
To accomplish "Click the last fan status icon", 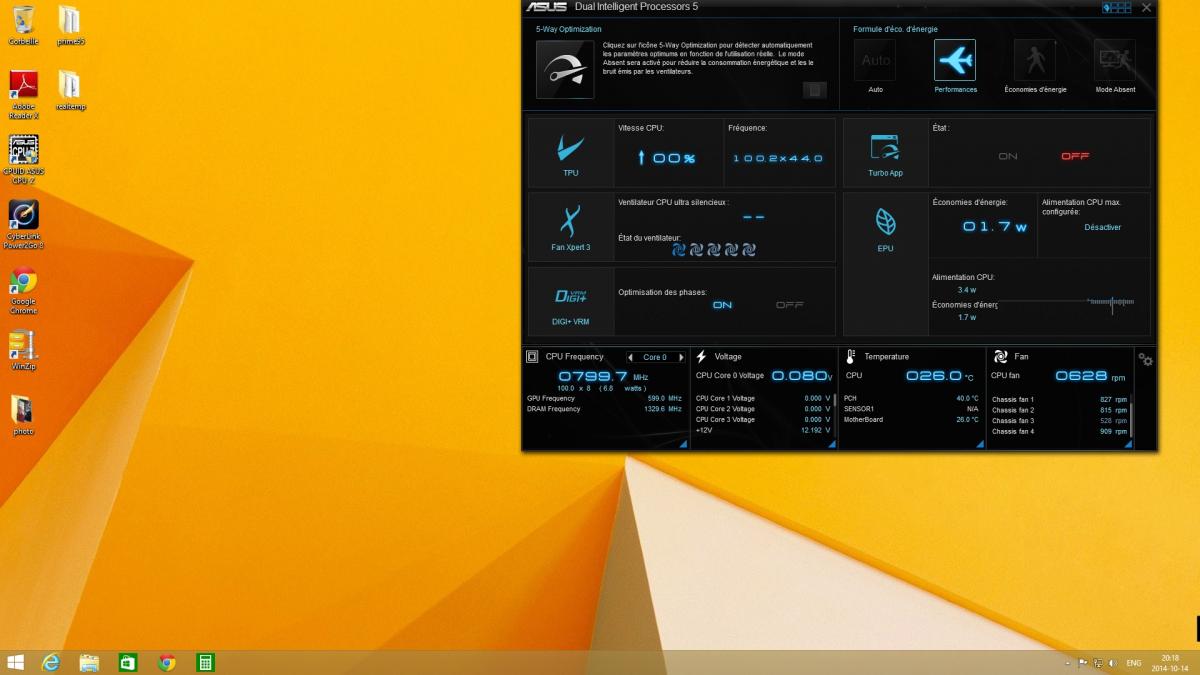I will 749,249.
